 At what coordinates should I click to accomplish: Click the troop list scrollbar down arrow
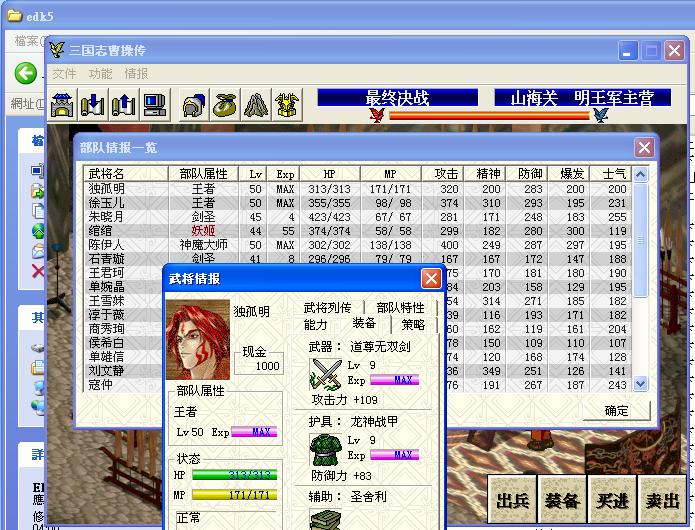(641, 386)
